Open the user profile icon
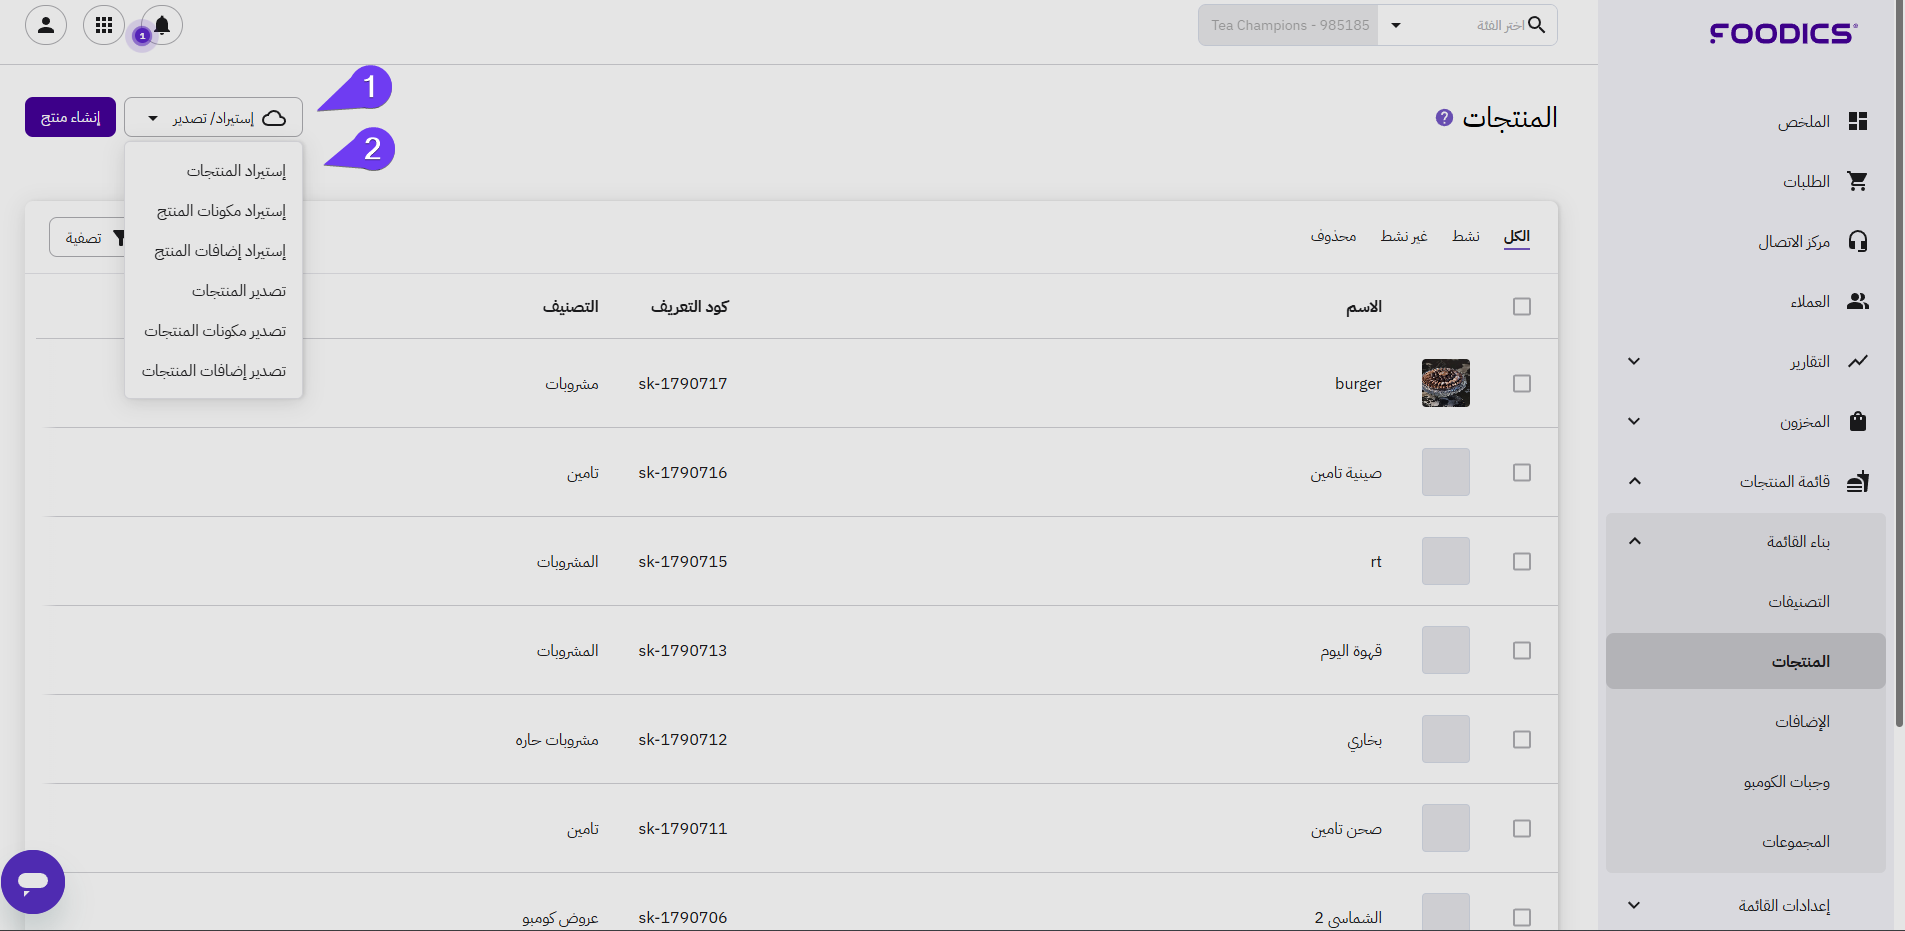The height and width of the screenshot is (931, 1905). pyautogui.click(x=46, y=25)
